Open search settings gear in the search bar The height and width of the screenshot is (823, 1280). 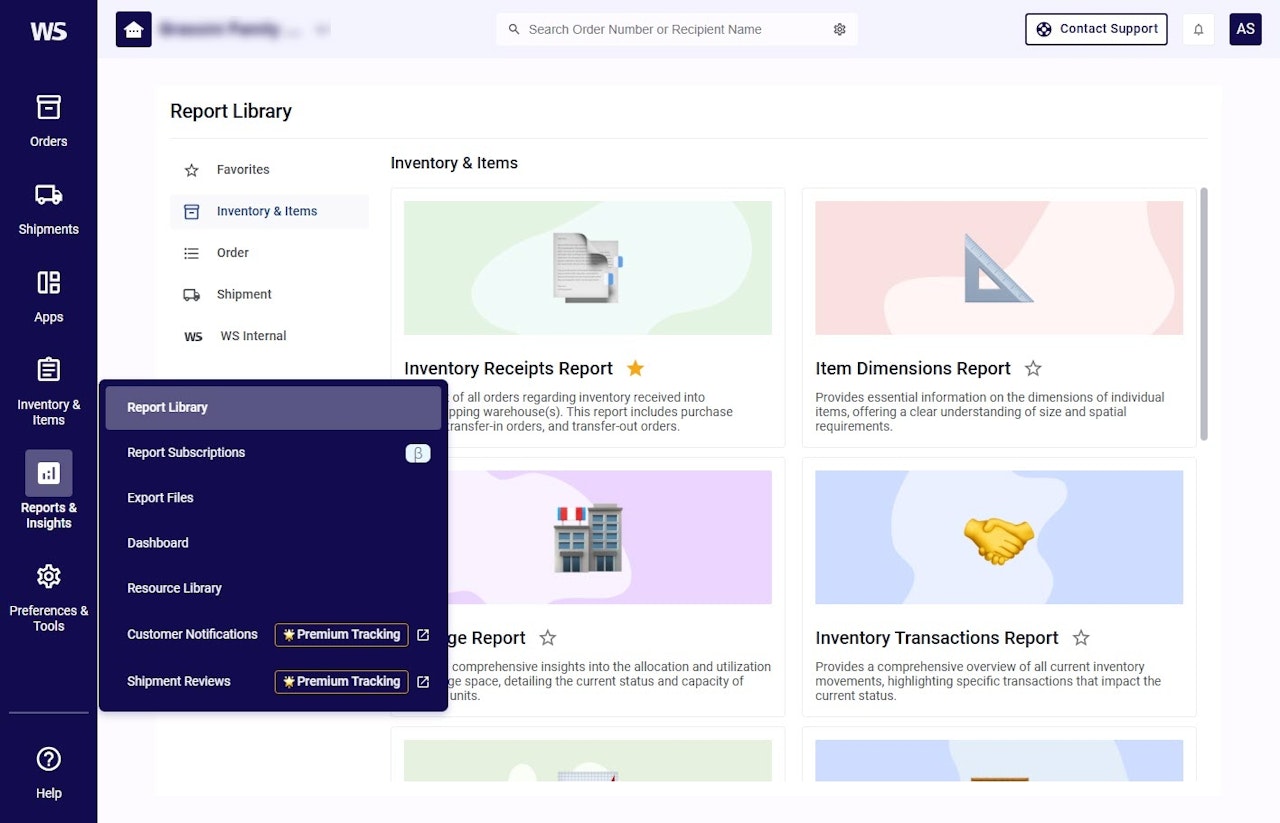click(839, 29)
